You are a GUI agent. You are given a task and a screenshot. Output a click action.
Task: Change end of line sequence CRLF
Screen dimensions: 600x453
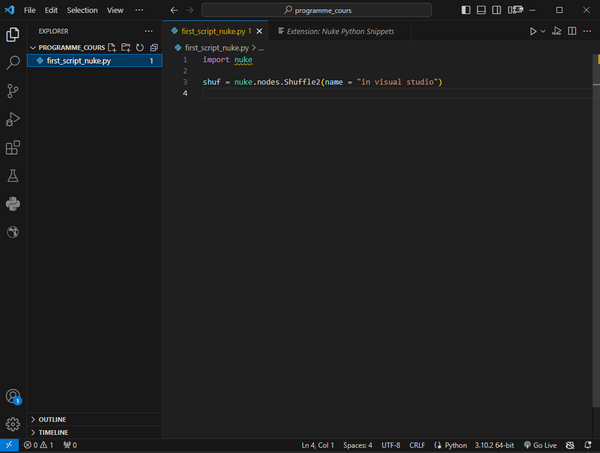[x=417, y=445]
